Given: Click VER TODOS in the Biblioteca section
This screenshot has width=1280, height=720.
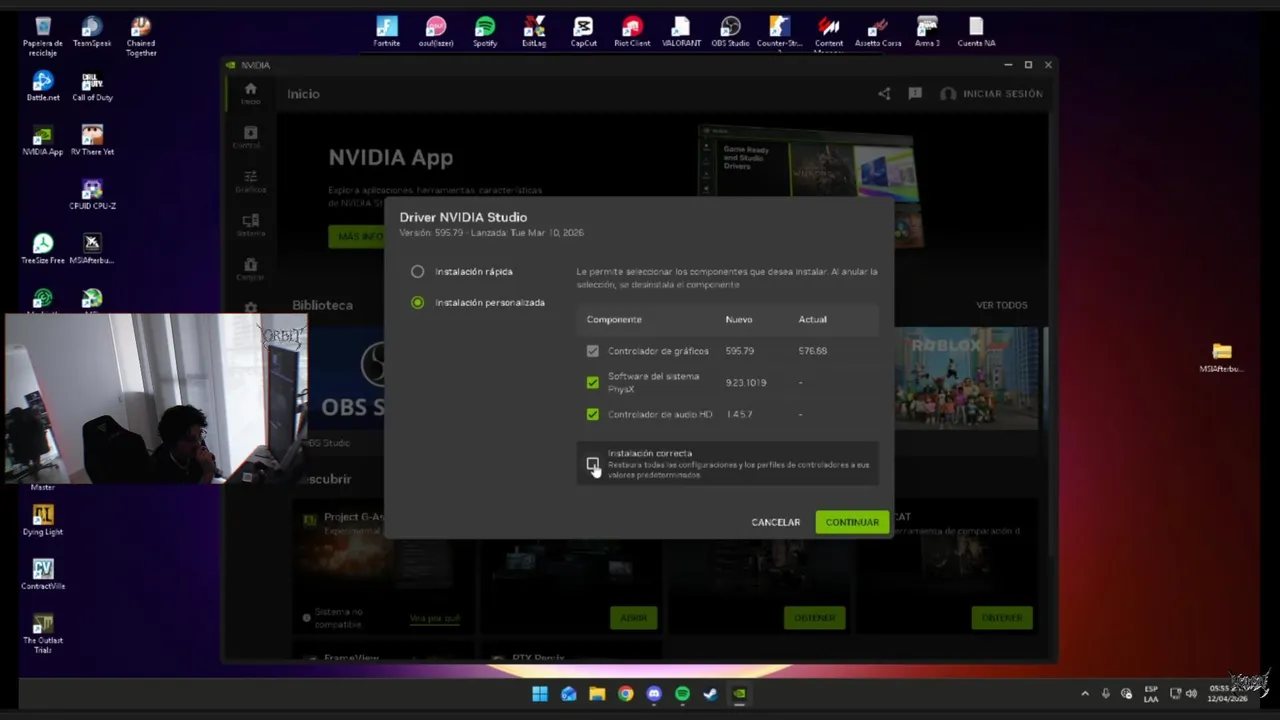Looking at the screenshot, I should point(1001,305).
